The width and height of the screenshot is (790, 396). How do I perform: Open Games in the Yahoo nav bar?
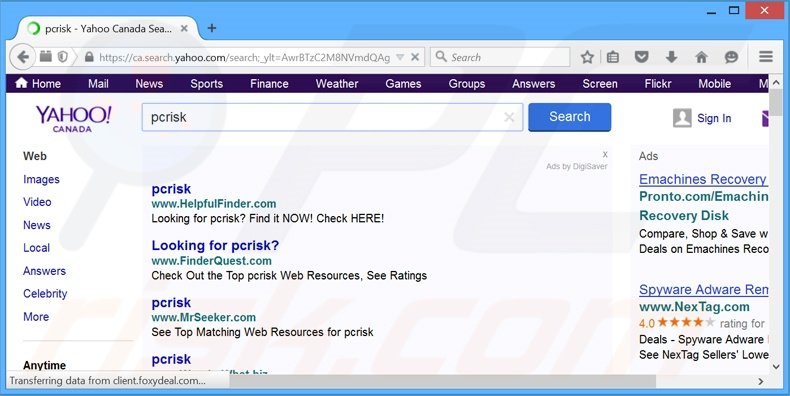click(403, 84)
